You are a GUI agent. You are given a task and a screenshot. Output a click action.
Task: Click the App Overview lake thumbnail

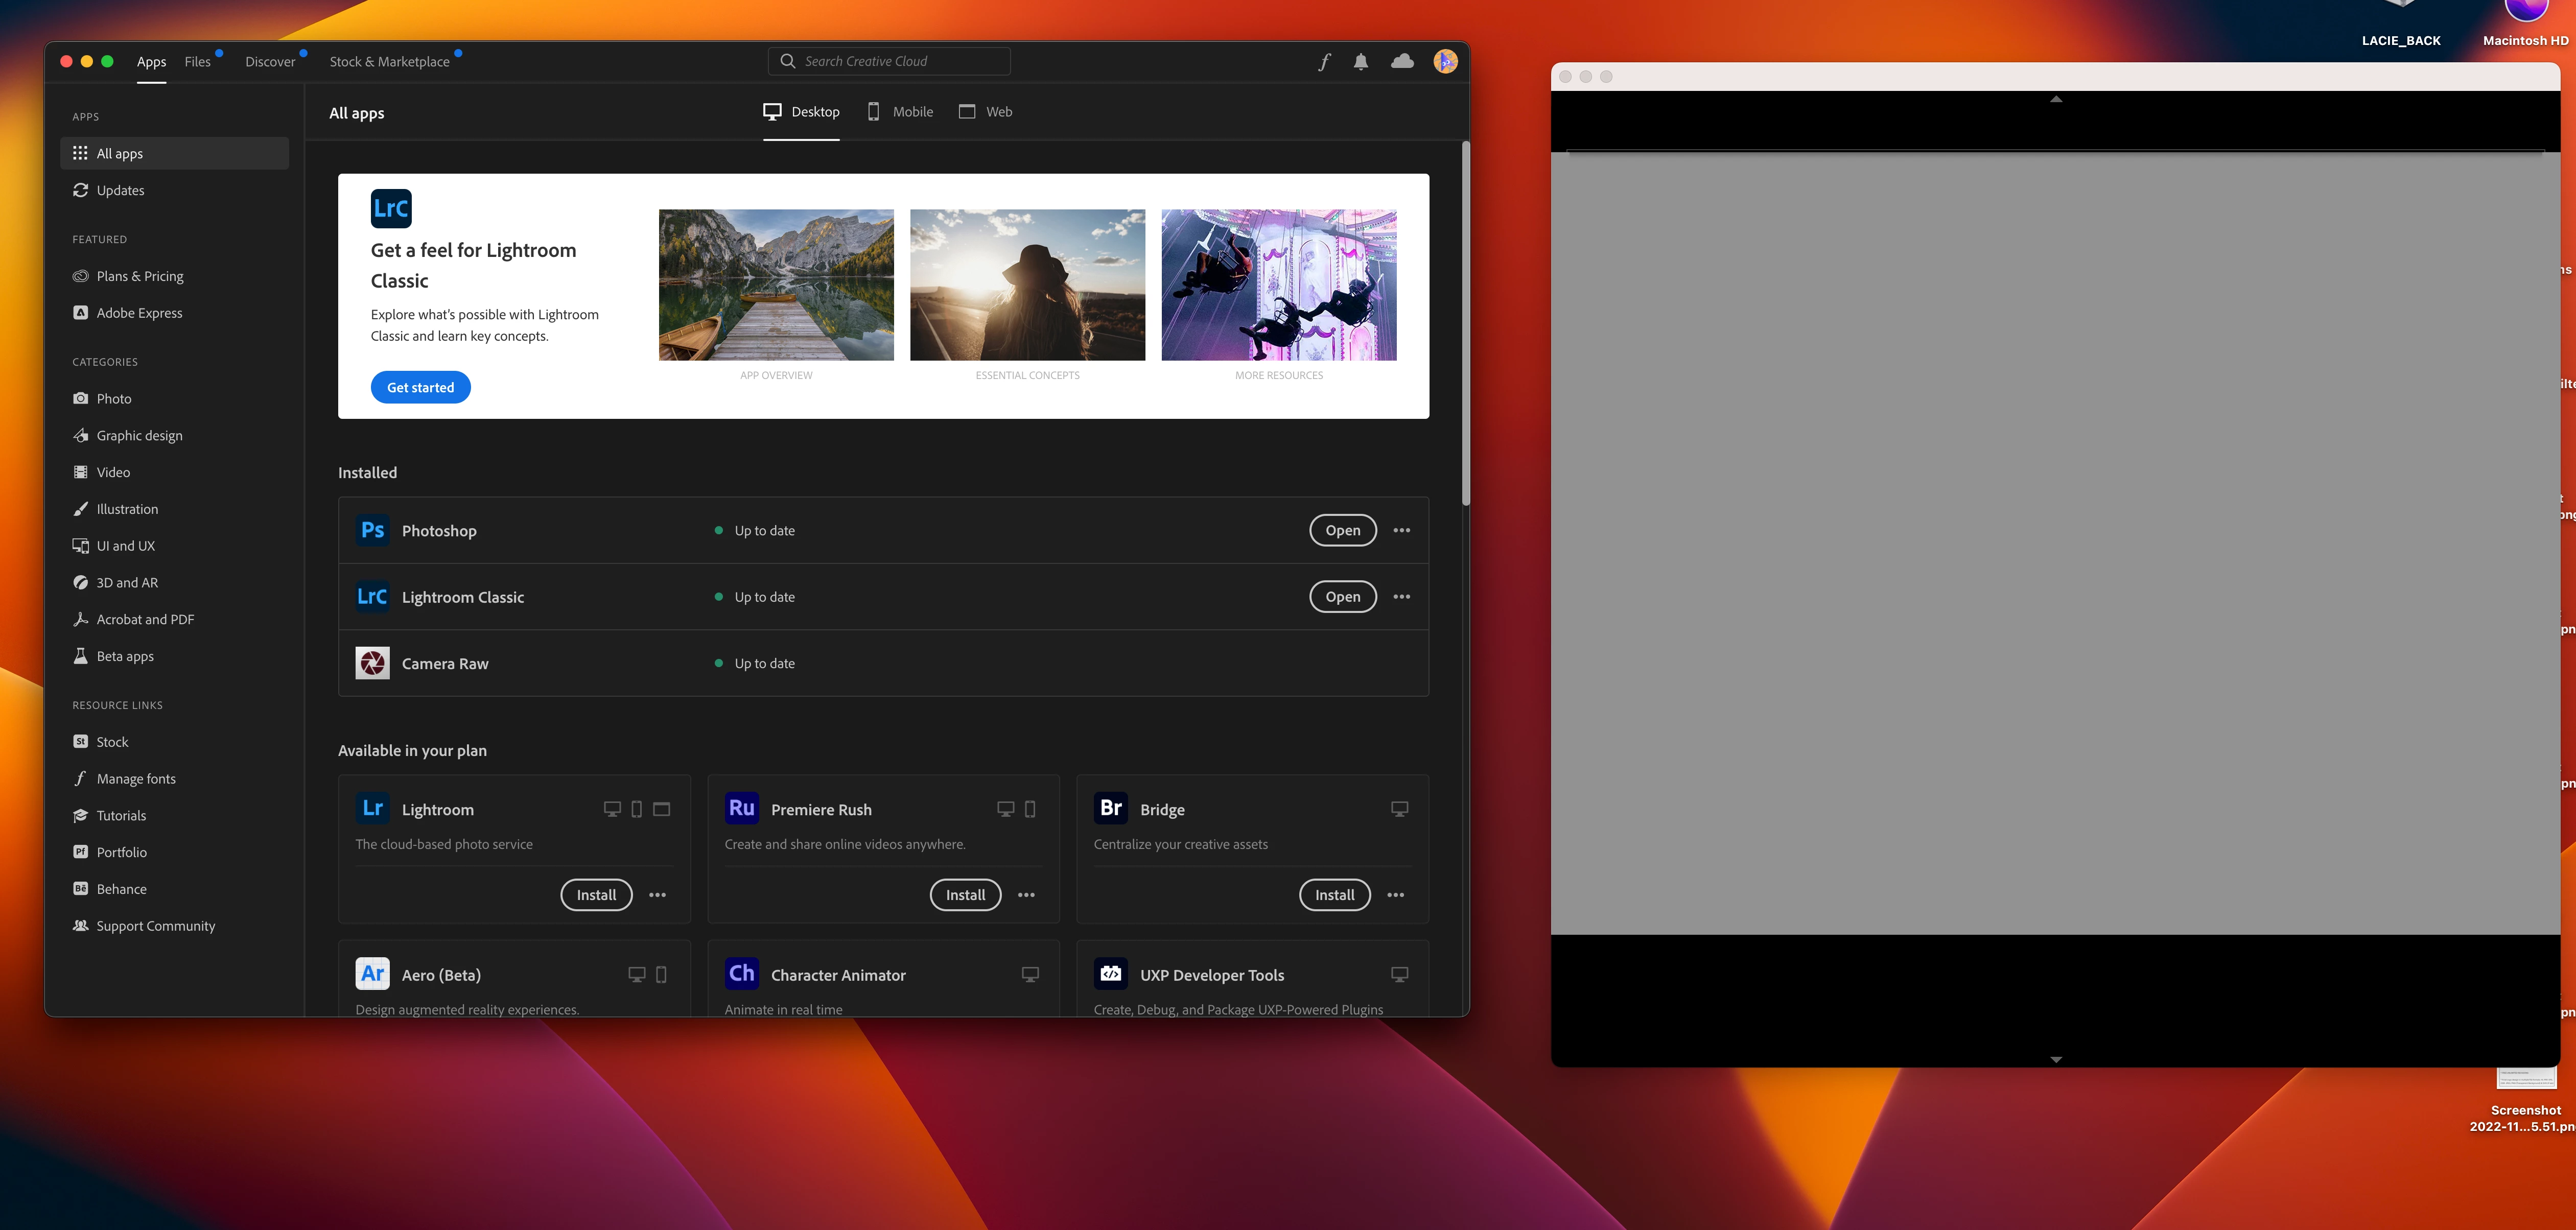point(776,285)
